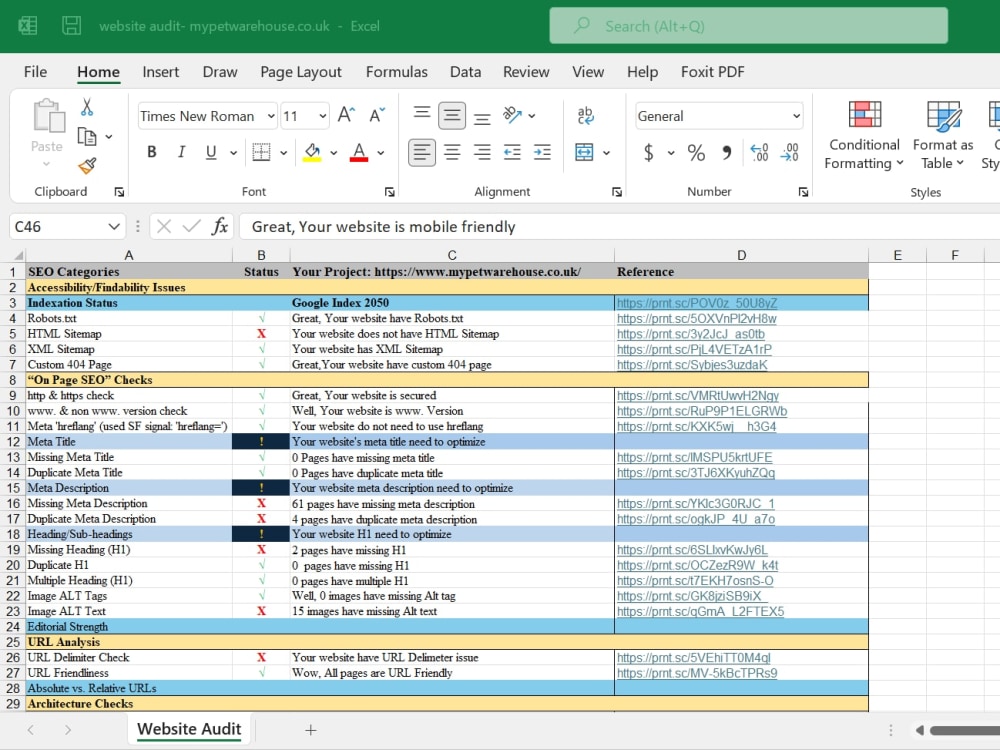The height and width of the screenshot is (750, 1000).
Task: Open the prnt.sc link for Robots.txt row
Action: tap(696, 318)
